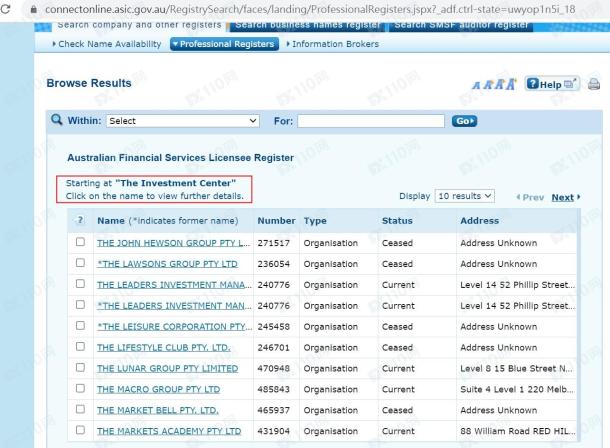Select number cell 236054
The width and height of the screenshot is (610, 448).
pyautogui.click(x=273, y=264)
